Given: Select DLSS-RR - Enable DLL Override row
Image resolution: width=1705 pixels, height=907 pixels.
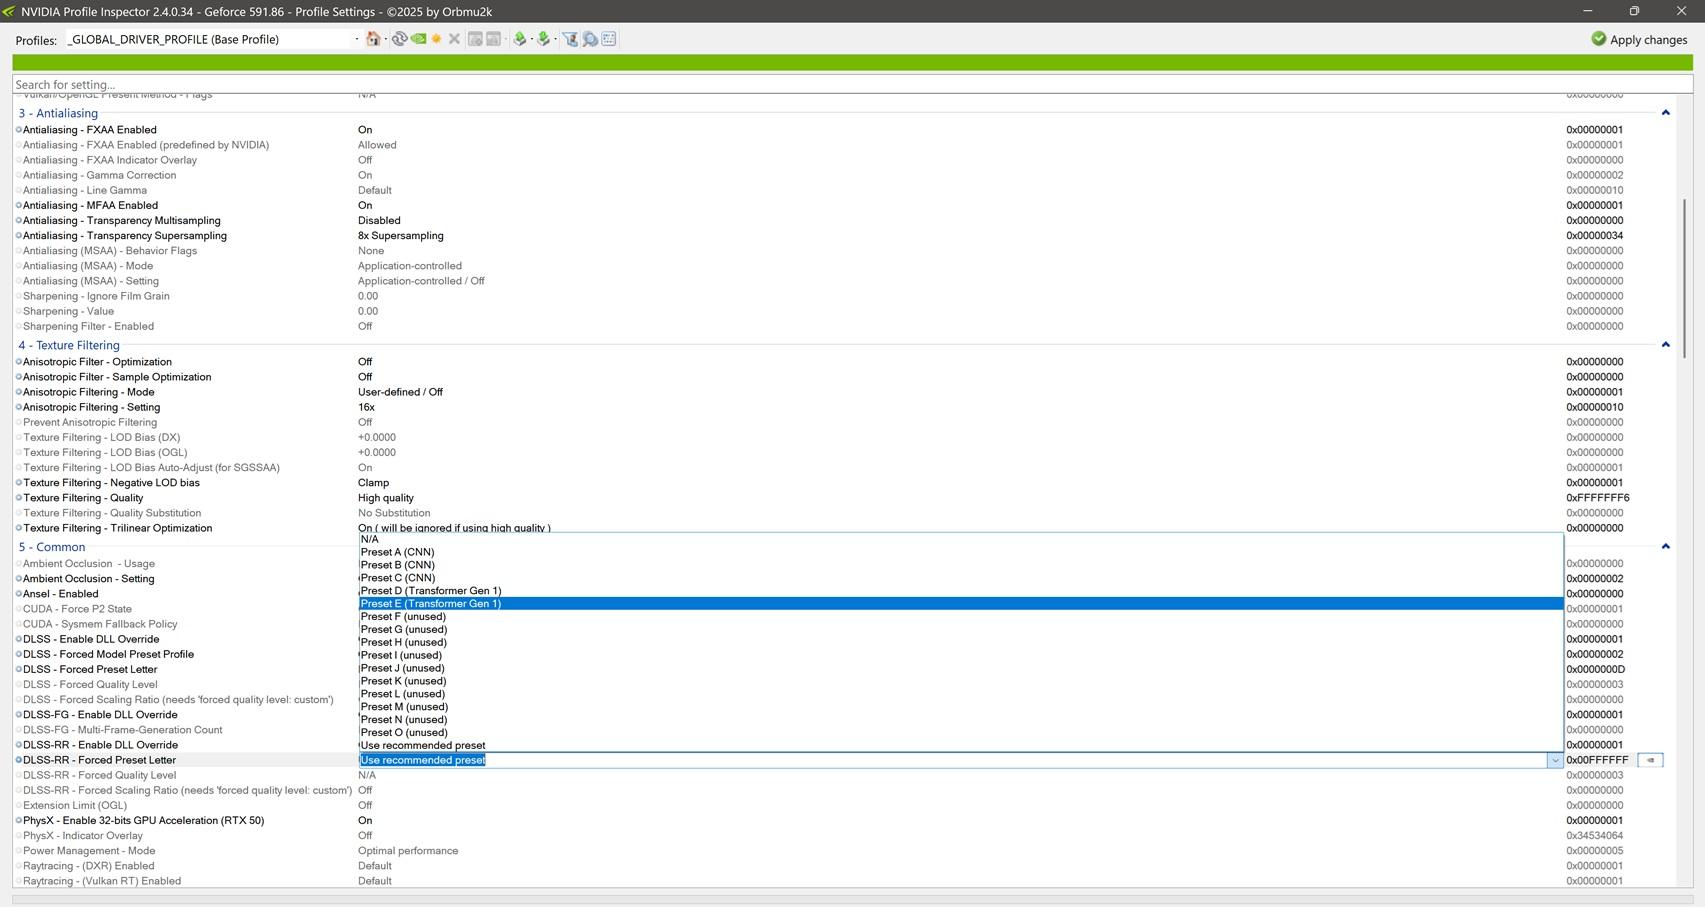Looking at the screenshot, I should (100, 745).
